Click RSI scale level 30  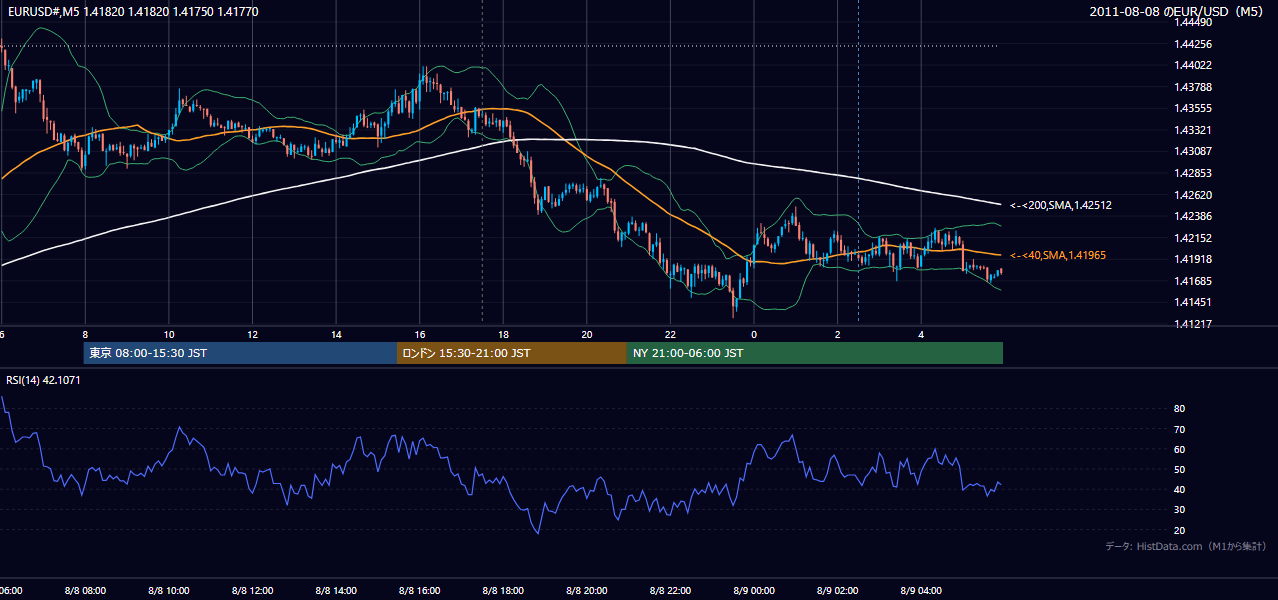(1180, 510)
